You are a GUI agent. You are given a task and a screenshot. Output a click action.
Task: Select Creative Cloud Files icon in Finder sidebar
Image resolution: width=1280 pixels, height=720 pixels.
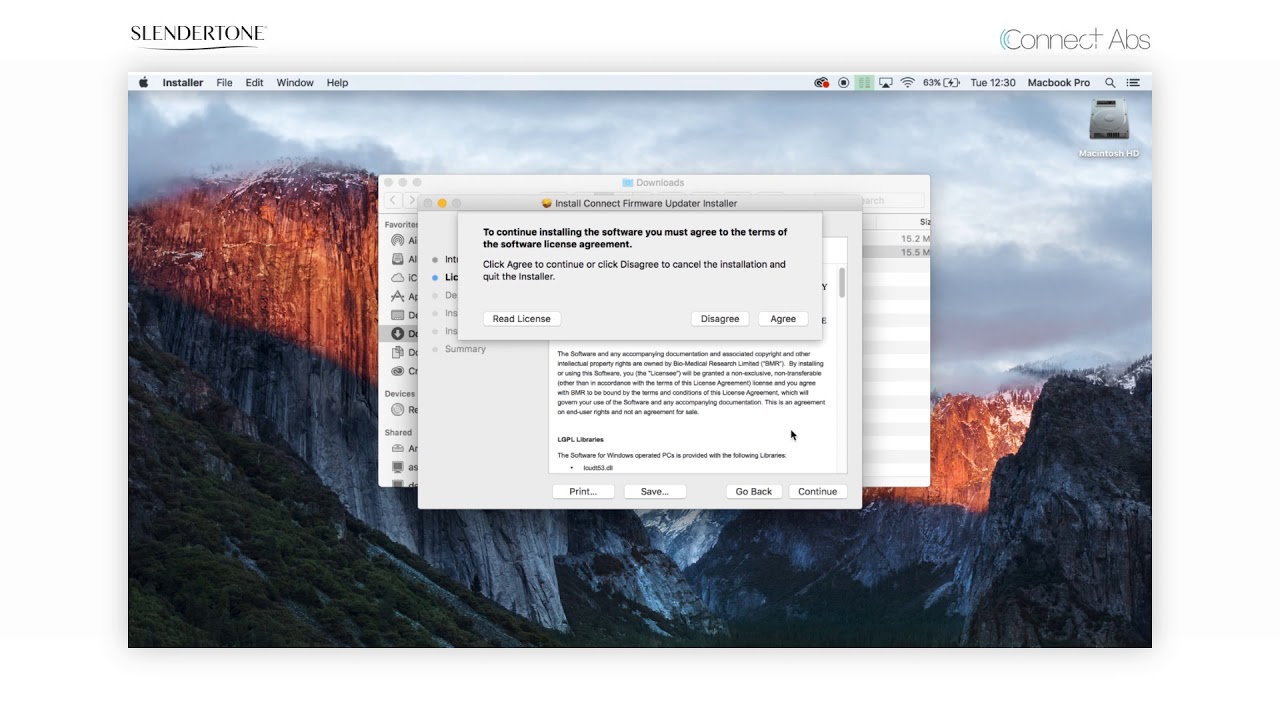click(398, 371)
